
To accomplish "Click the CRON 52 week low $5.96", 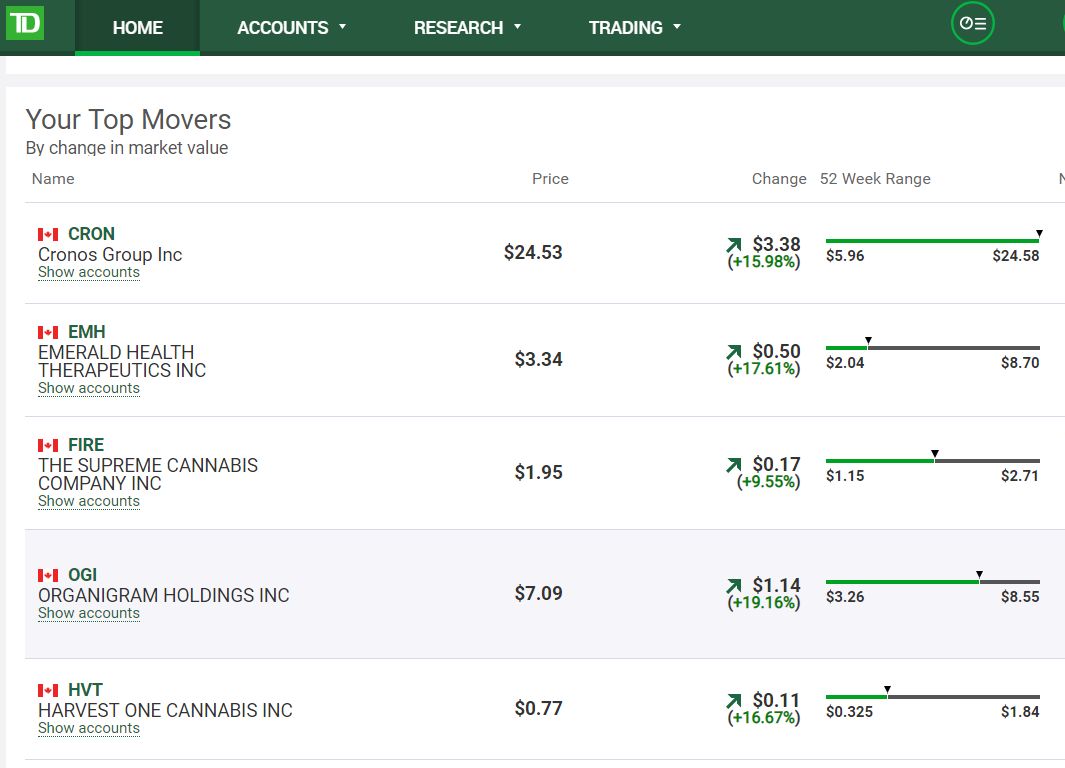I will click(845, 256).
